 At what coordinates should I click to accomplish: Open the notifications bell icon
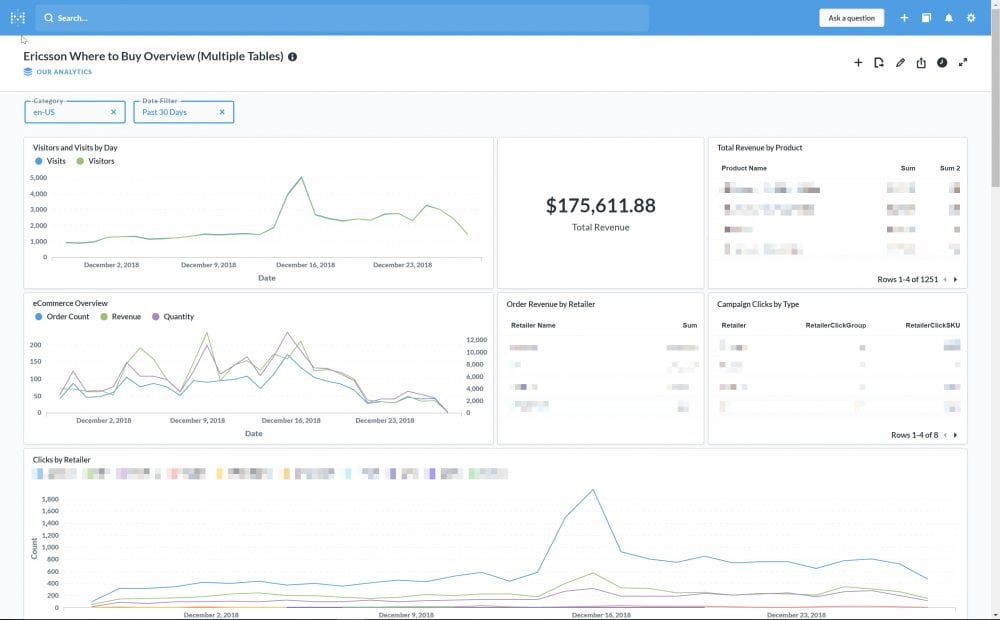[x=949, y=18]
